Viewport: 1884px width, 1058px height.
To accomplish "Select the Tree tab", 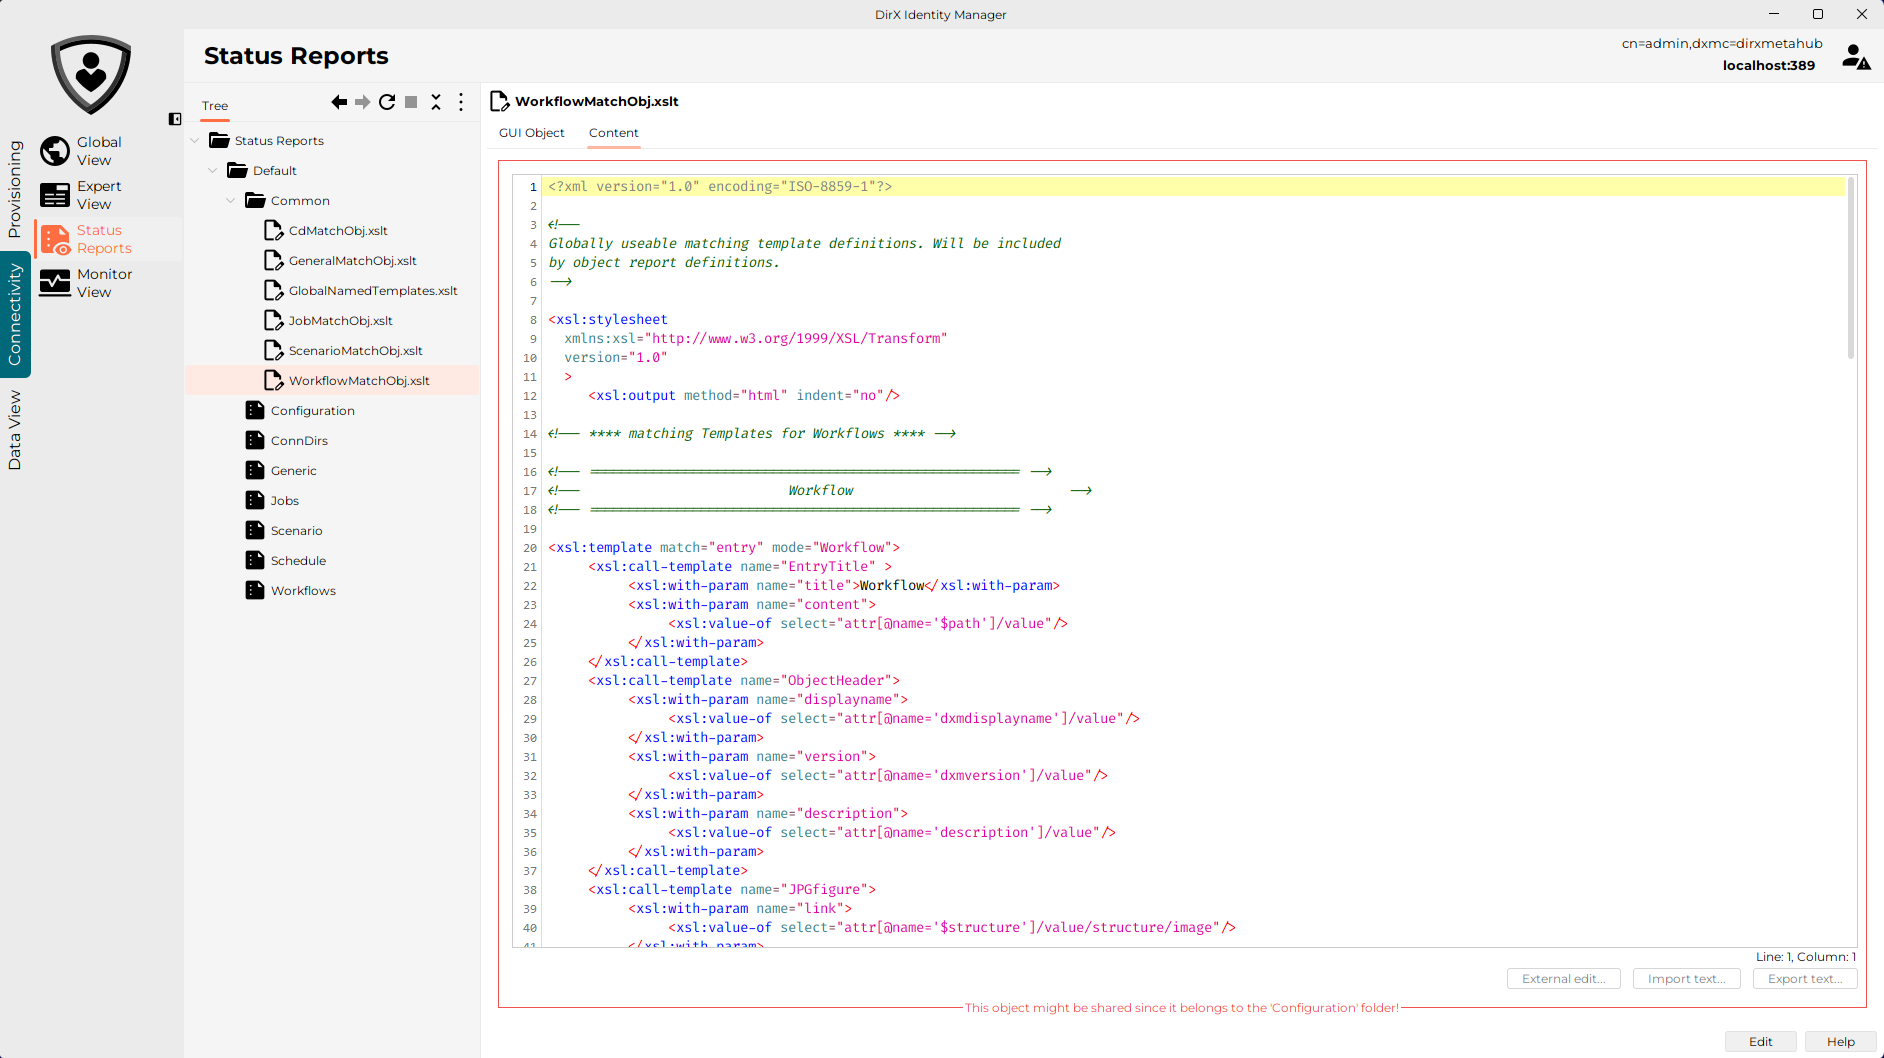I will click(x=215, y=106).
